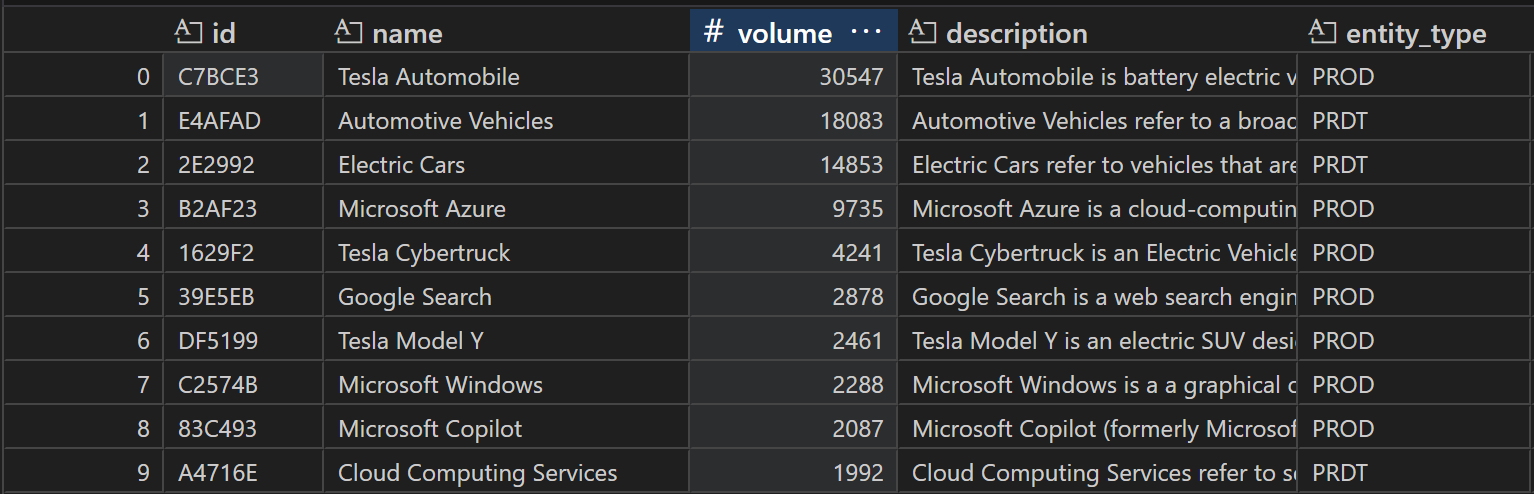Image resolution: width=1534 pixels, height=494 pixels.
Task: Click entity_type PROD in Microsoft Windows row
Action: [1416, 385]
